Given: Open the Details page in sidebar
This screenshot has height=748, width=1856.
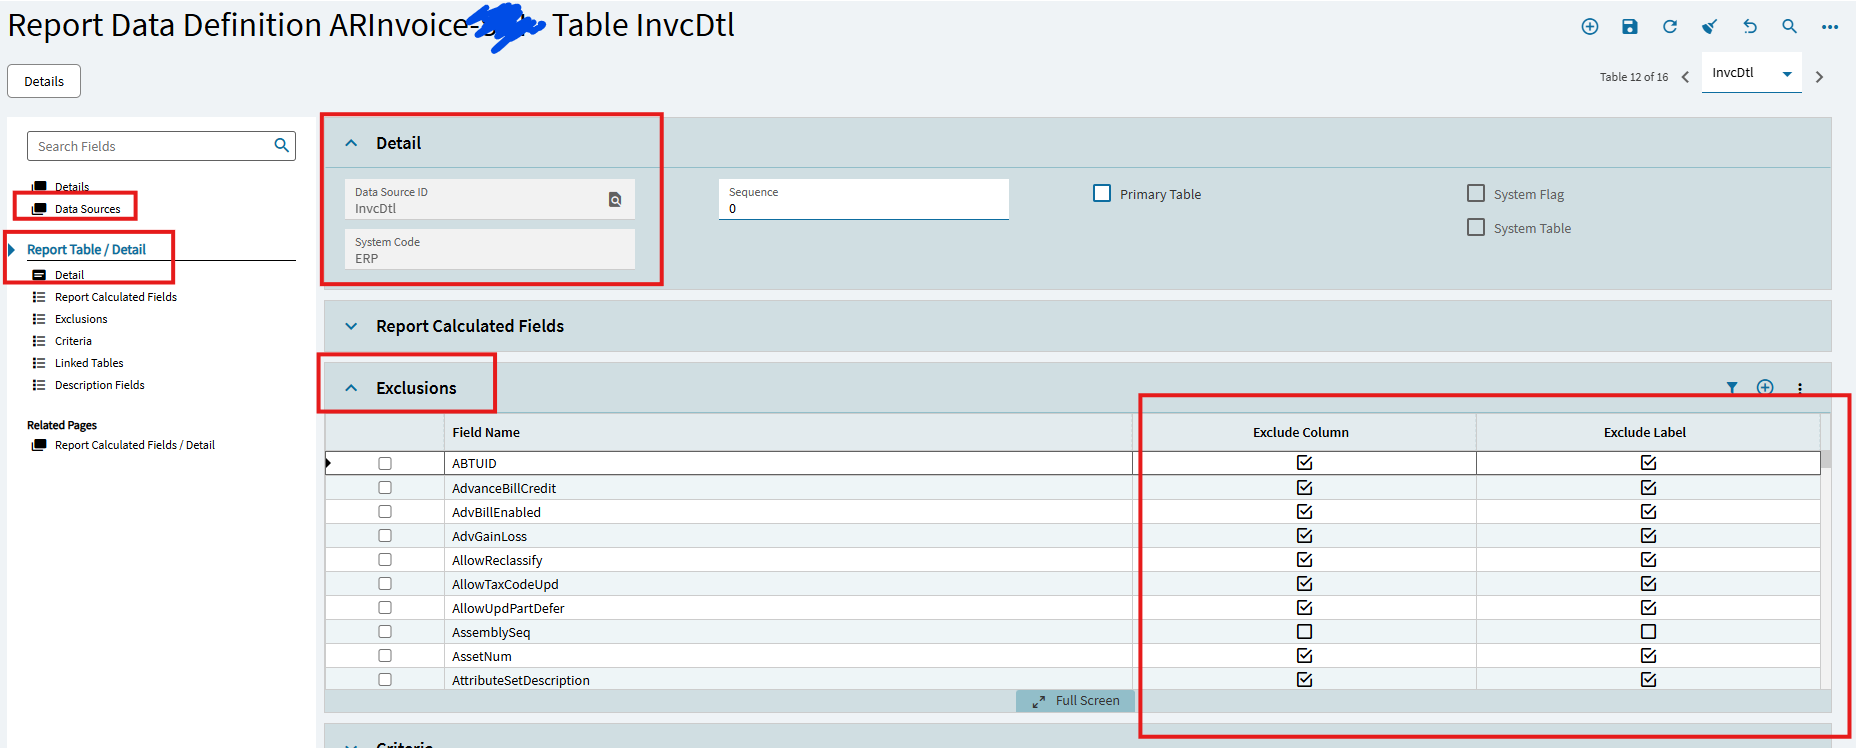Looking at the screenshot, I should pyautogui.click(x=72, y=187).
